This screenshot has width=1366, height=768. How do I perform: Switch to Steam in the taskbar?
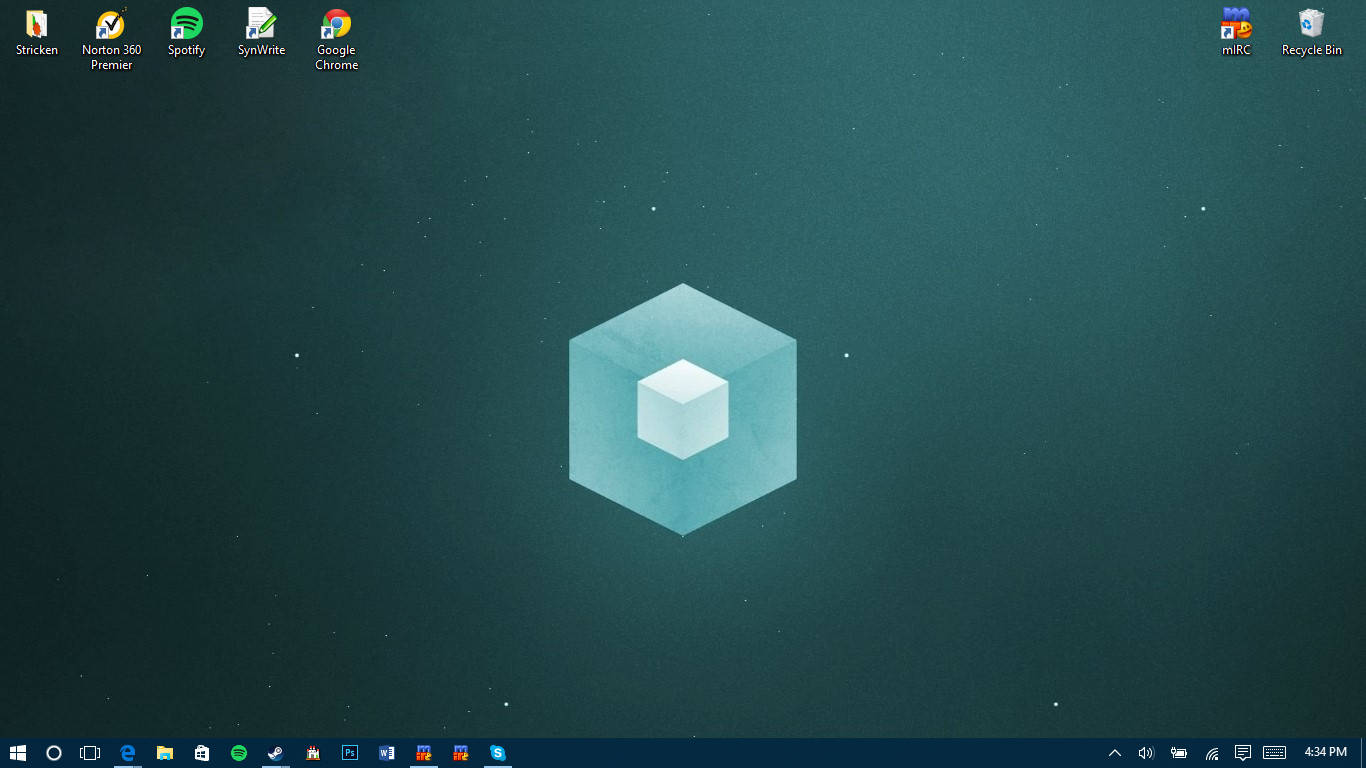tap(275, 753)
